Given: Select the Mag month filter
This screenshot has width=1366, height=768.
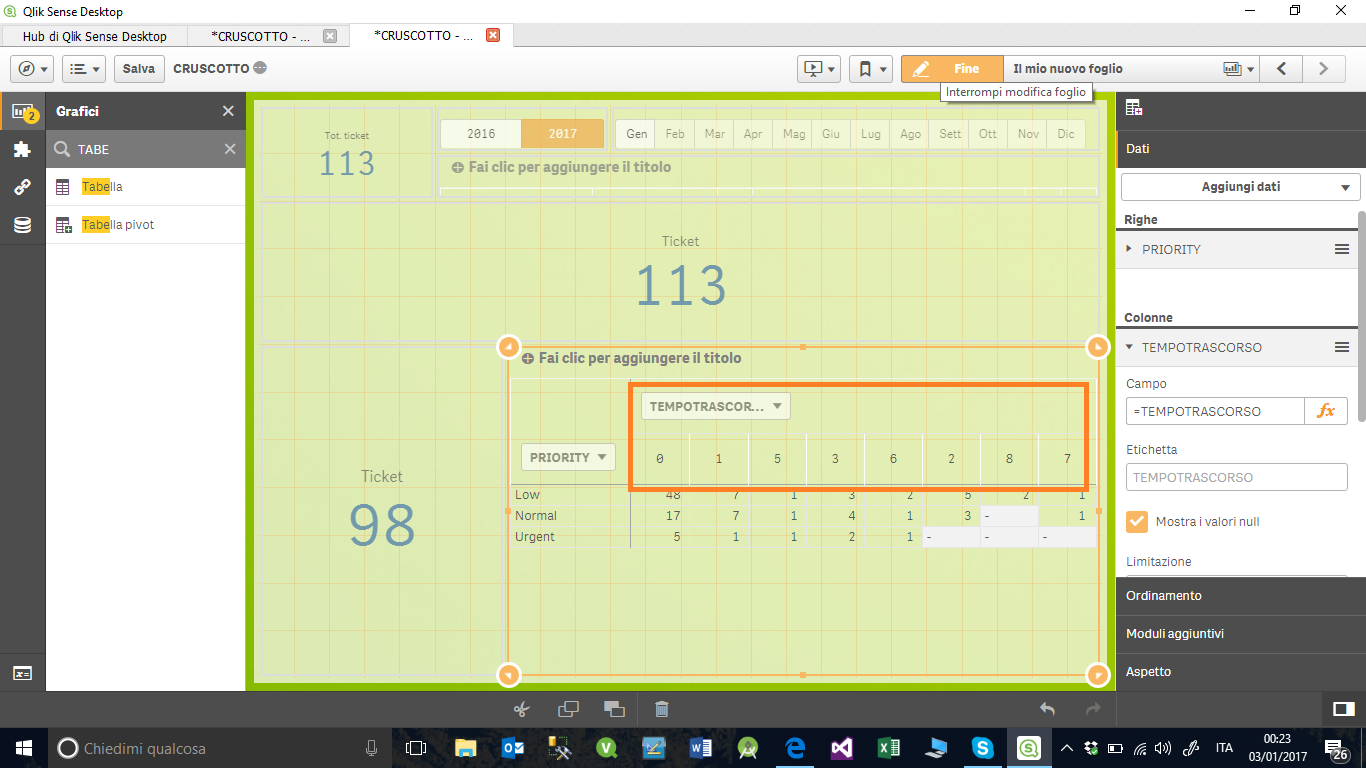Looking at the screenshot, I should [x=794, y=134].
